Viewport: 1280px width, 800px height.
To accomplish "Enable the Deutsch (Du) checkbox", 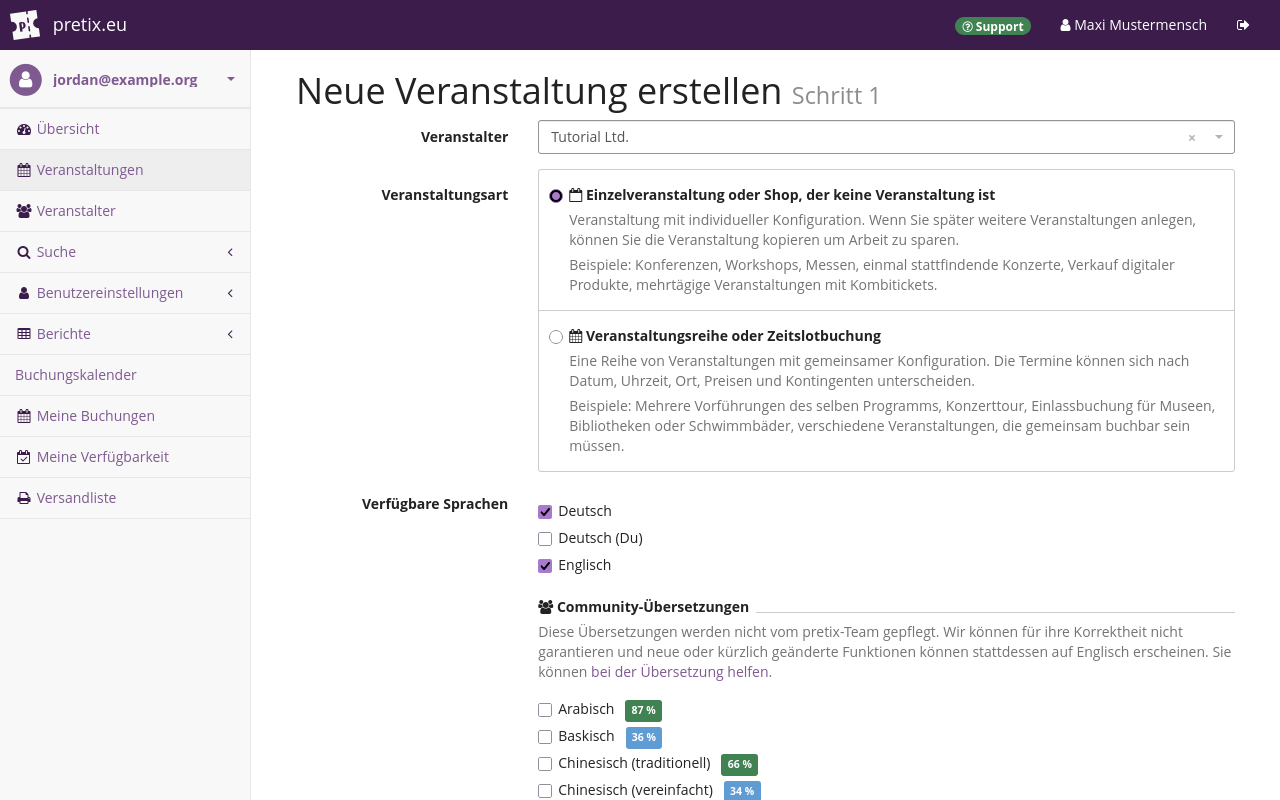I will click(545, 539).
